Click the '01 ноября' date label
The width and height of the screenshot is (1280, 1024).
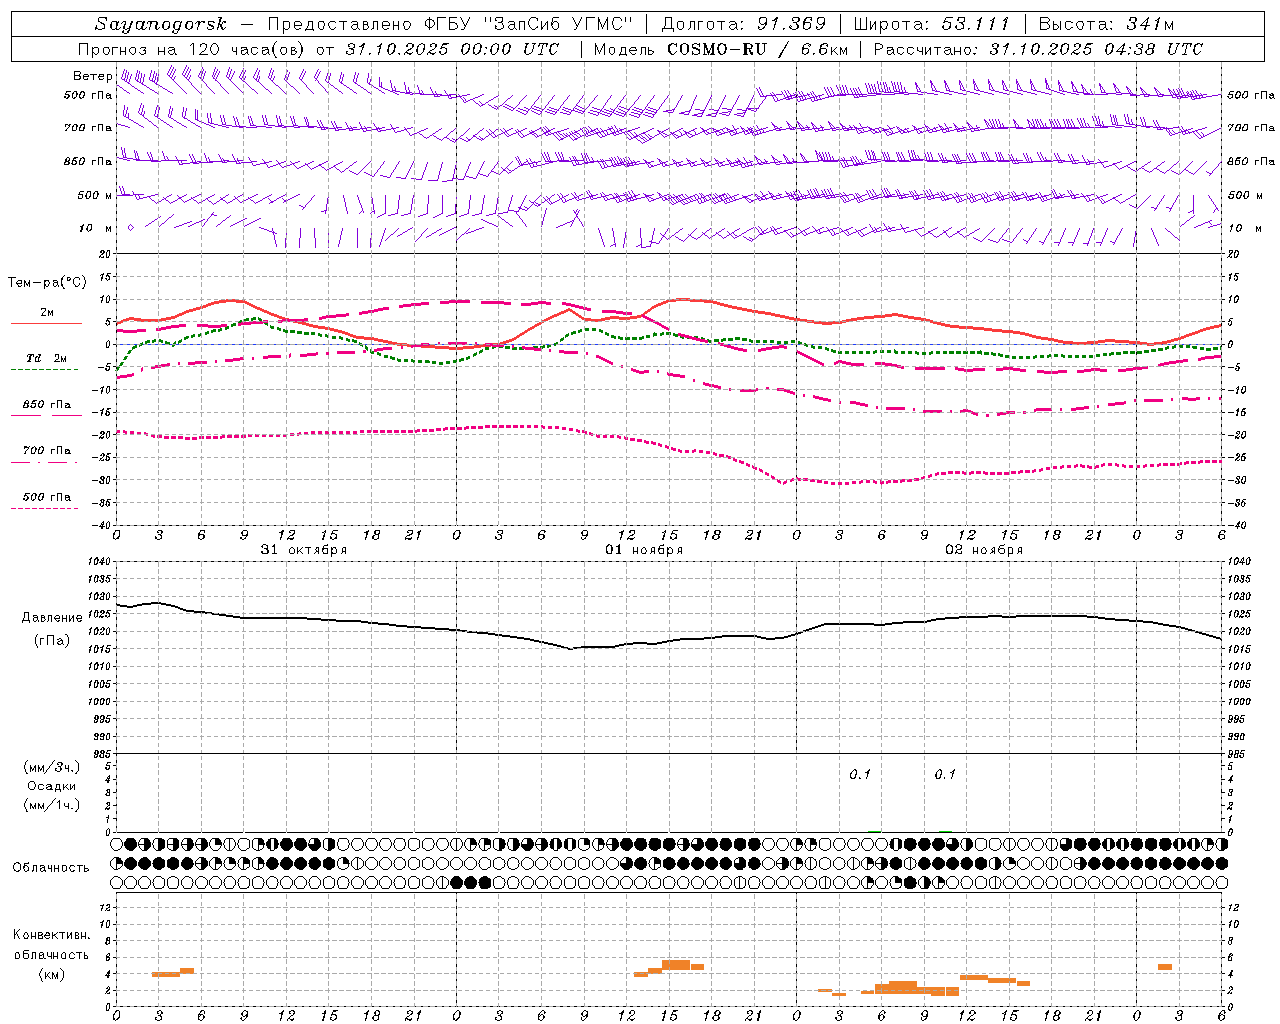point(644,550)
